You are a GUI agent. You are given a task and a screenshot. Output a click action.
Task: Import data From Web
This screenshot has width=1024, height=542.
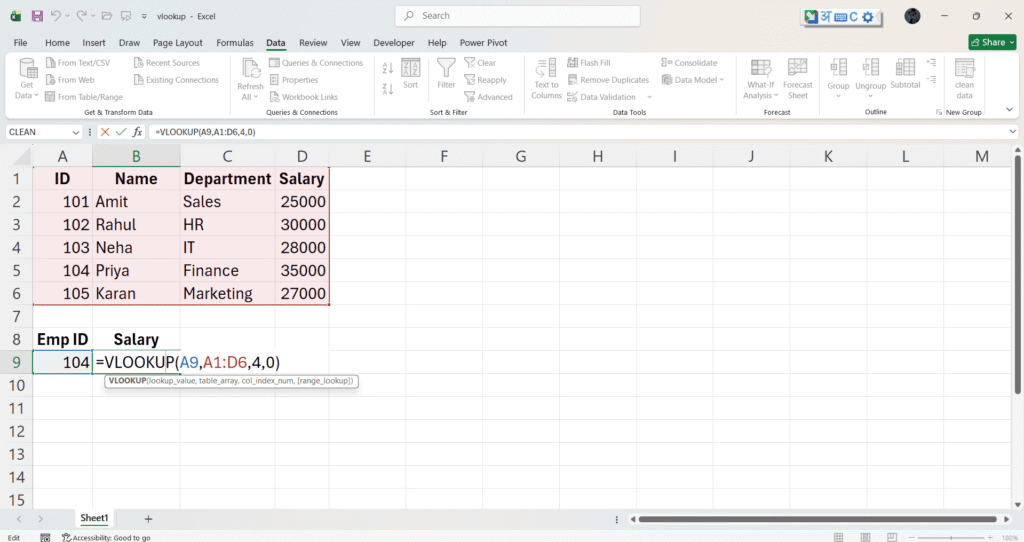coord(70,80)
